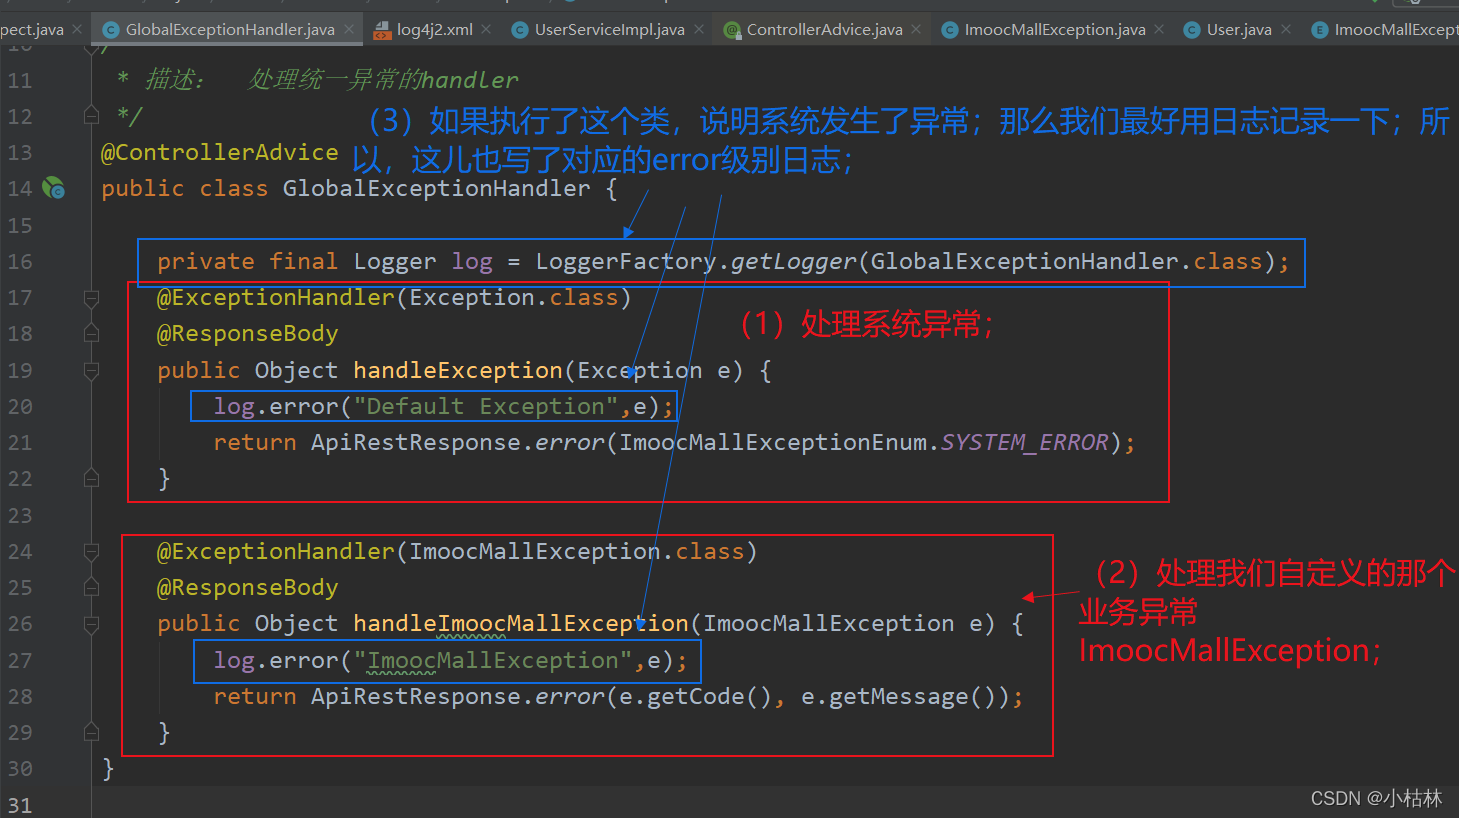Click line number 31 in the gutter
Screen dimensions: 1459x818
click(x=18, y=804)
